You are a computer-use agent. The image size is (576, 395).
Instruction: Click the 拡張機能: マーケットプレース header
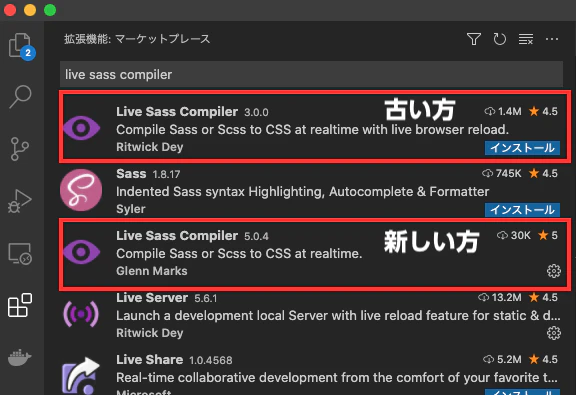[x=137, y=39]
